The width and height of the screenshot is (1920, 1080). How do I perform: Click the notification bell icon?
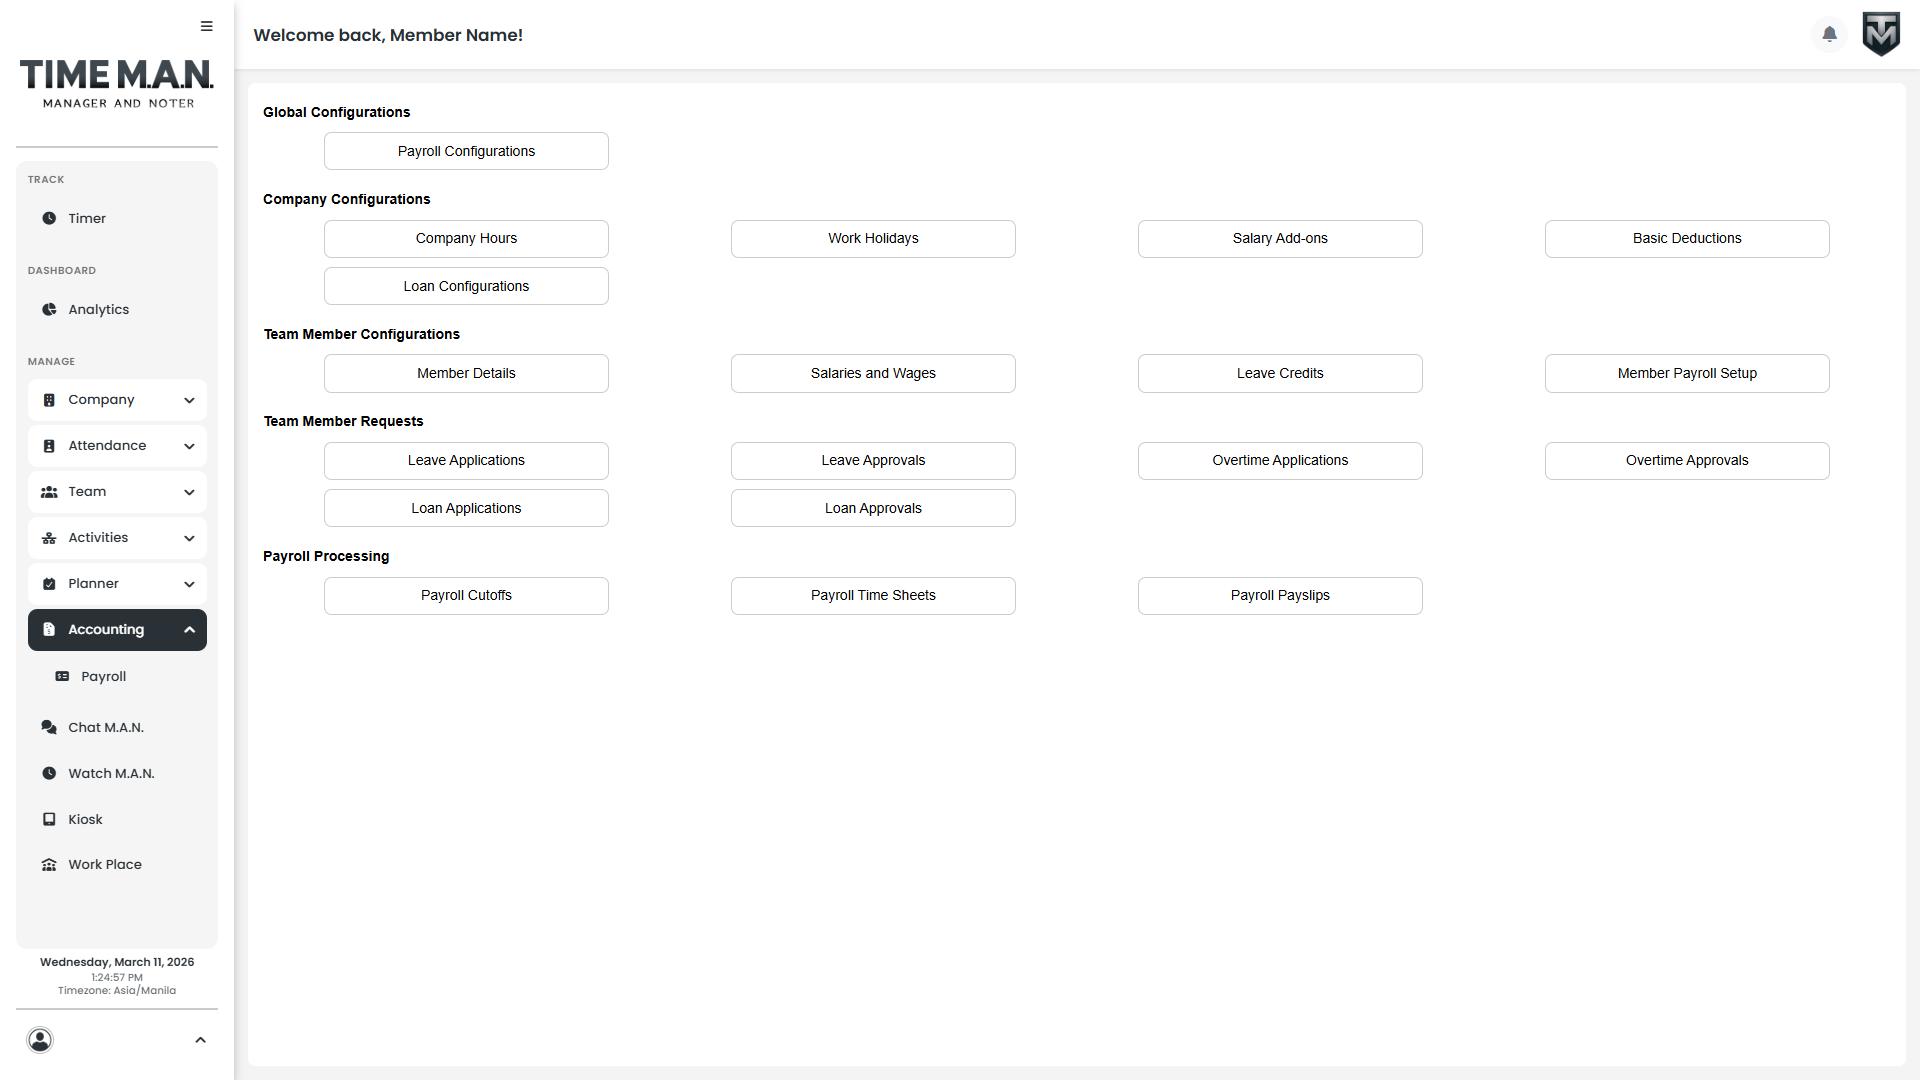point(1829,35)
